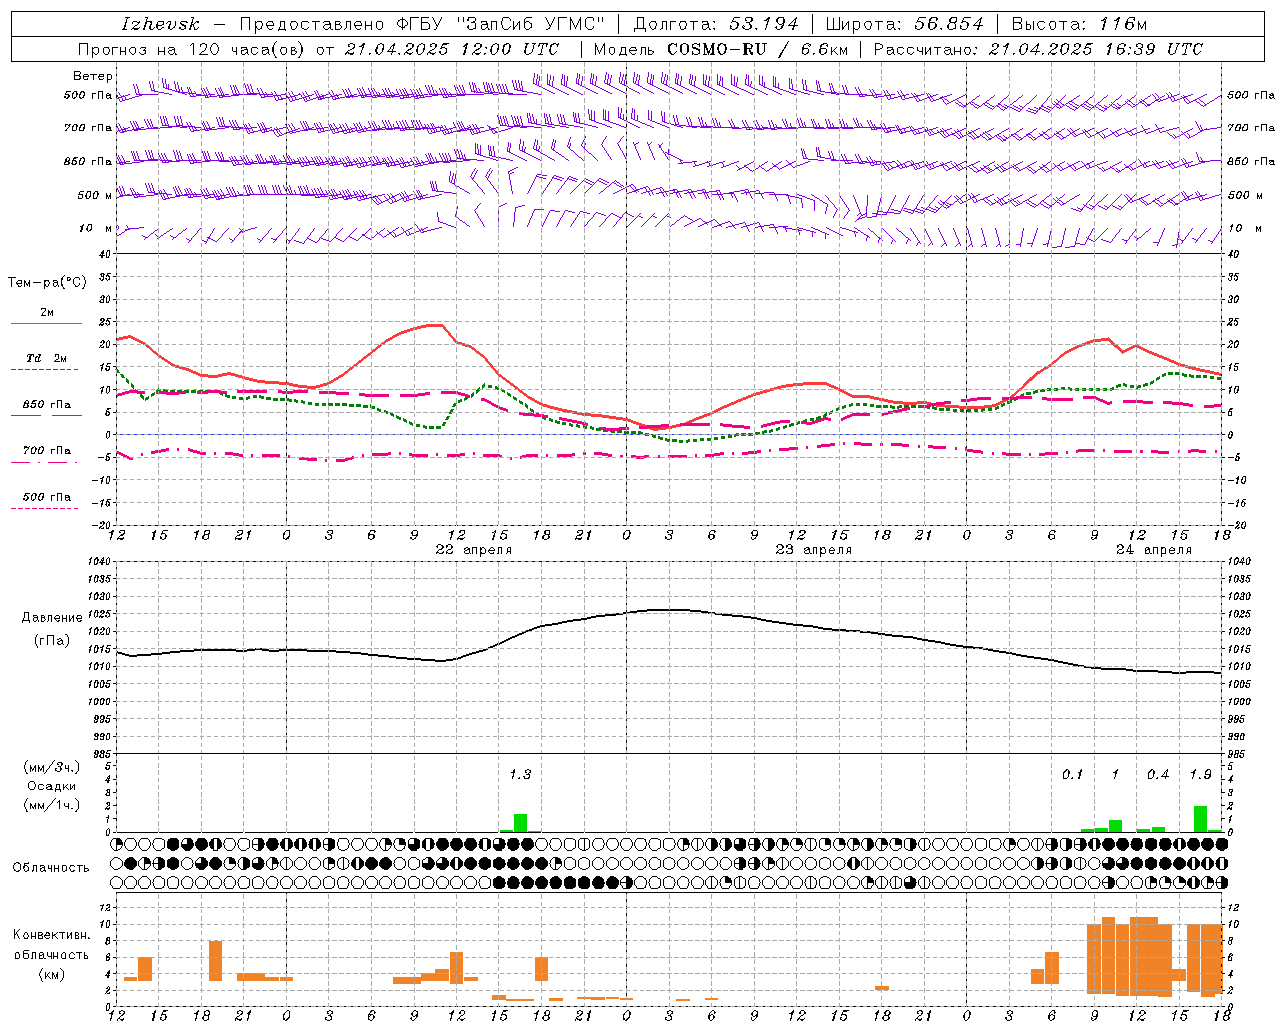Screen dimensions: 1280x1024
Task: Click the 1.3 precipitation value above the green bar
Action: coord(520,774)
